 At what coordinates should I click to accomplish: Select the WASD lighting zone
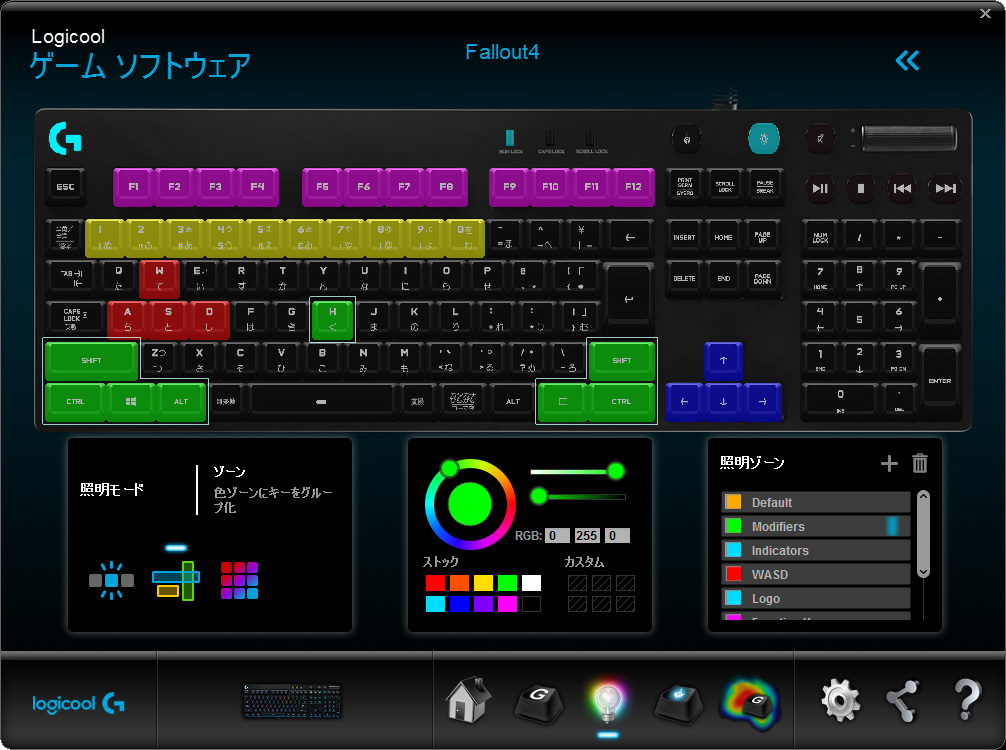coord(815,574)
